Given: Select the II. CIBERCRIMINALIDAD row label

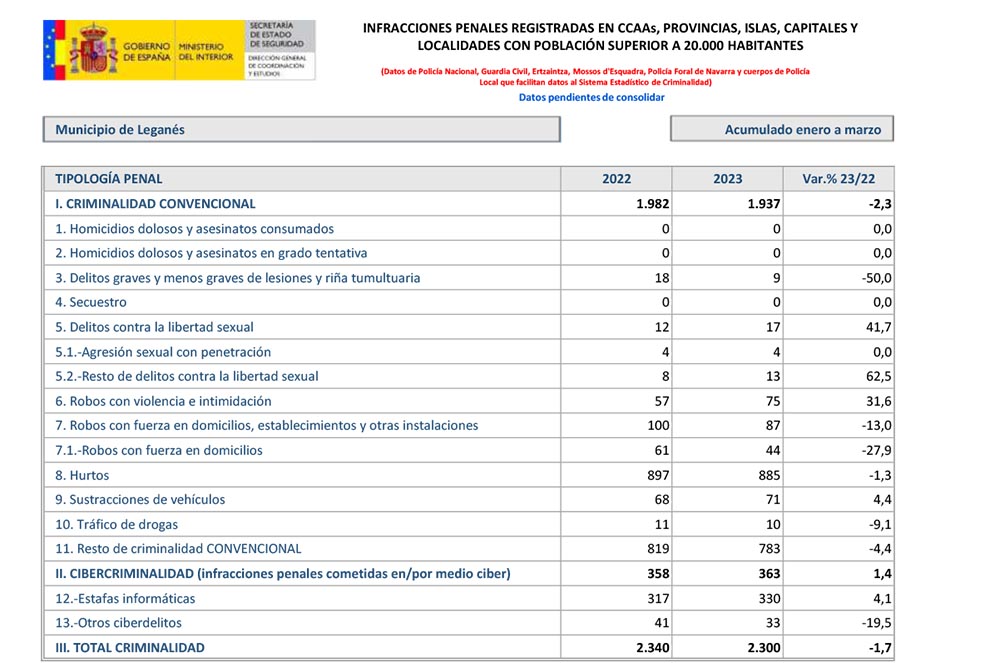Looking at the screenshot, I should click(x=282, y=574).
